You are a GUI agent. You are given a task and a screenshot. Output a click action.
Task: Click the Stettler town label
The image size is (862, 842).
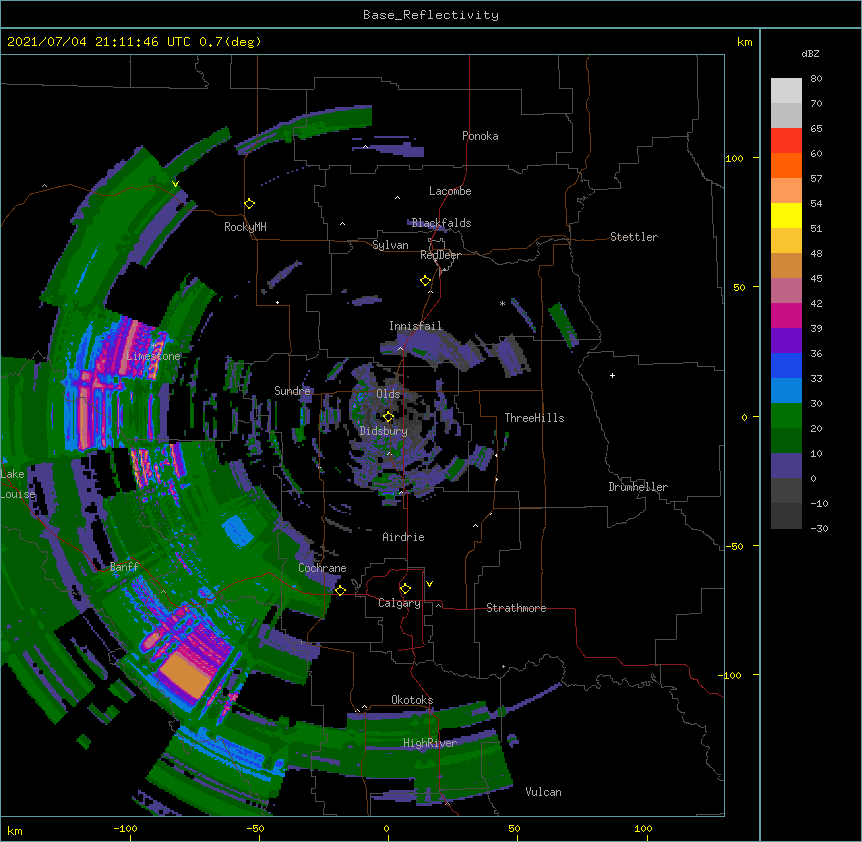click(x=634, y=237)
